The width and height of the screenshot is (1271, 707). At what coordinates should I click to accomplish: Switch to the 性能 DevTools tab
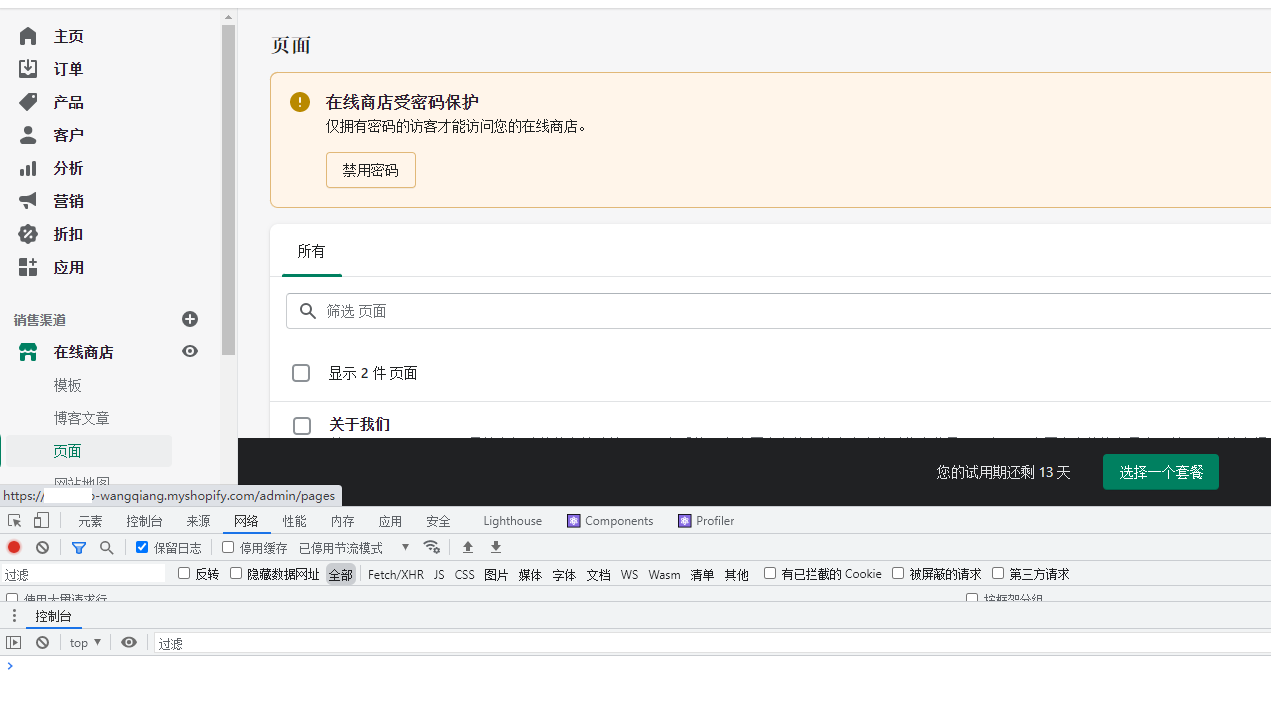pyautogui.click(x=294, y=521)
